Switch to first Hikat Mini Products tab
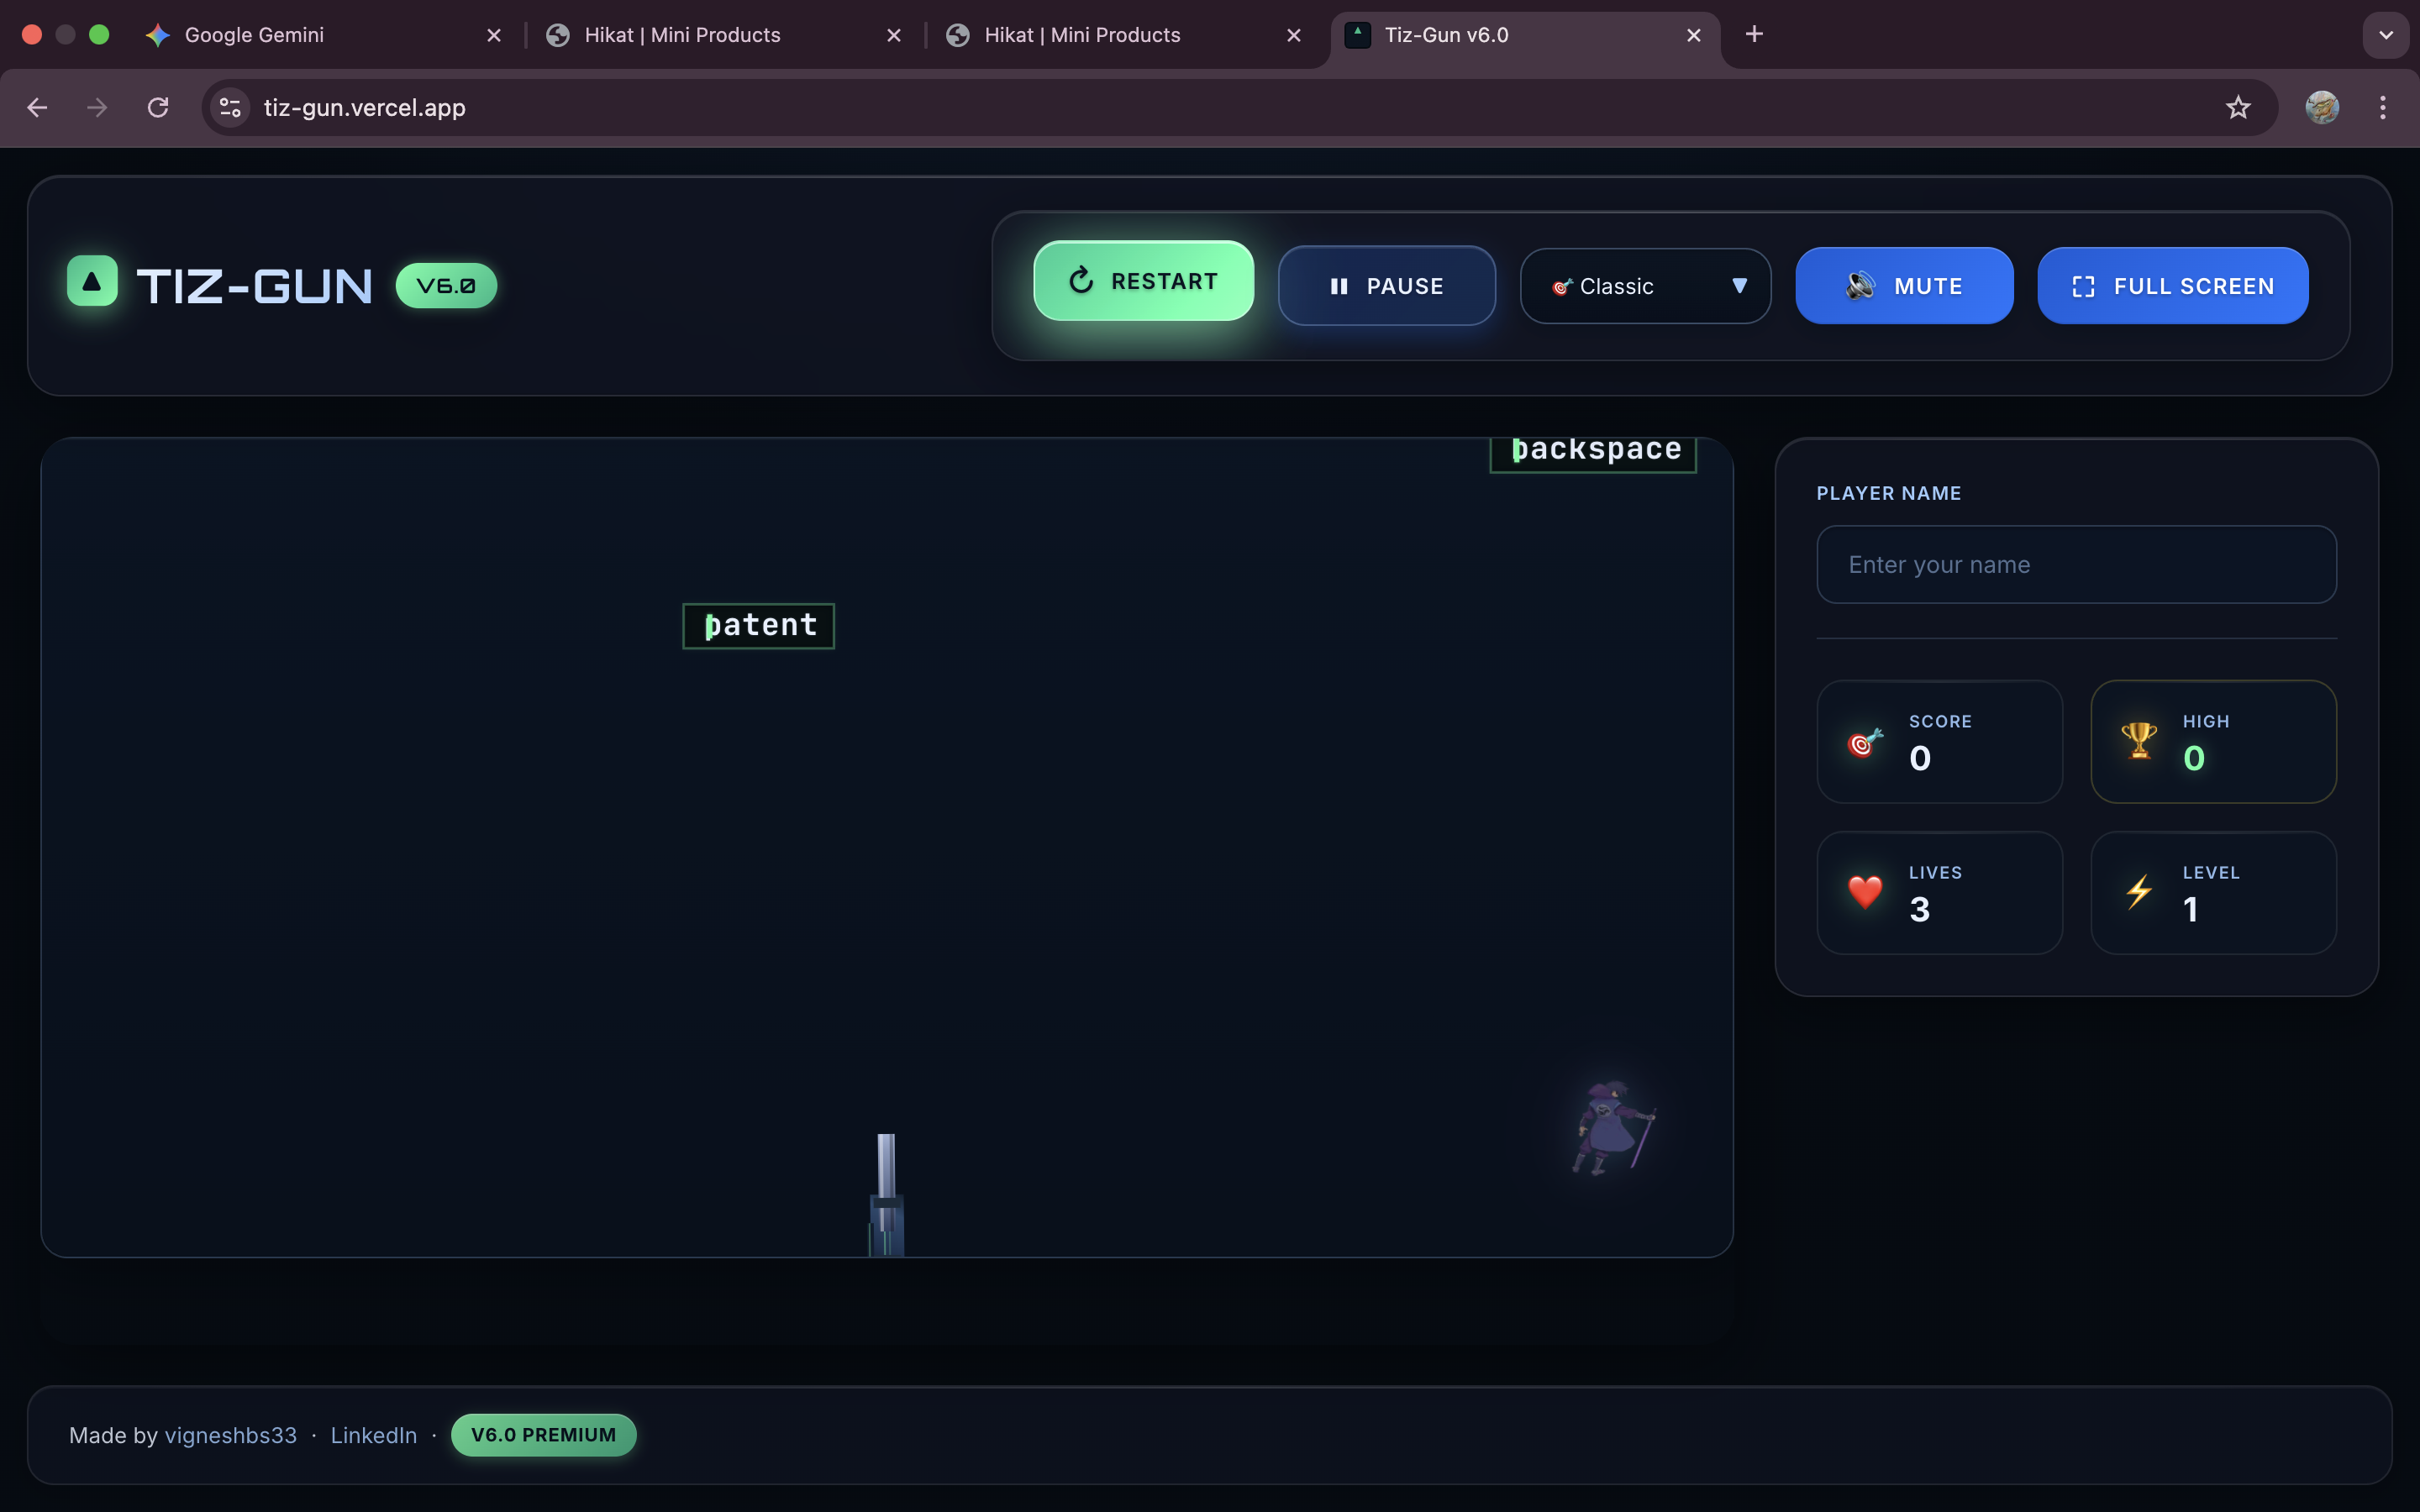The image size is (2420, 1512). [x=682, y=35]
